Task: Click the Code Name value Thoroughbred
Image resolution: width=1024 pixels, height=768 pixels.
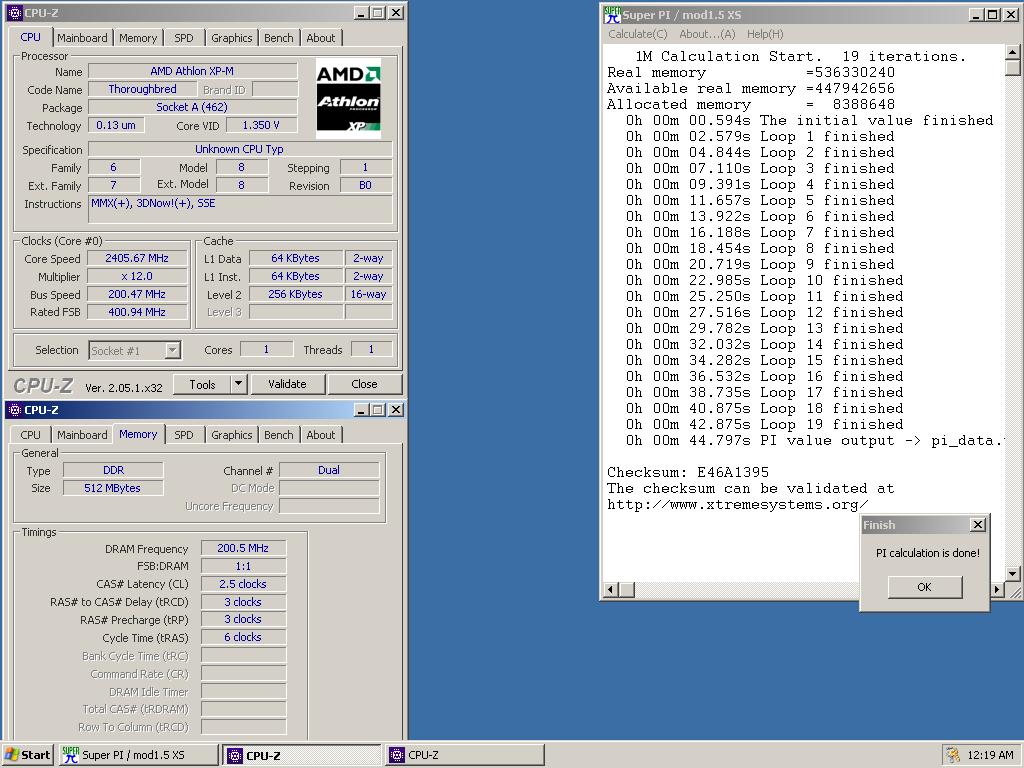Action: pyautogui.click(x=142, y=89)
